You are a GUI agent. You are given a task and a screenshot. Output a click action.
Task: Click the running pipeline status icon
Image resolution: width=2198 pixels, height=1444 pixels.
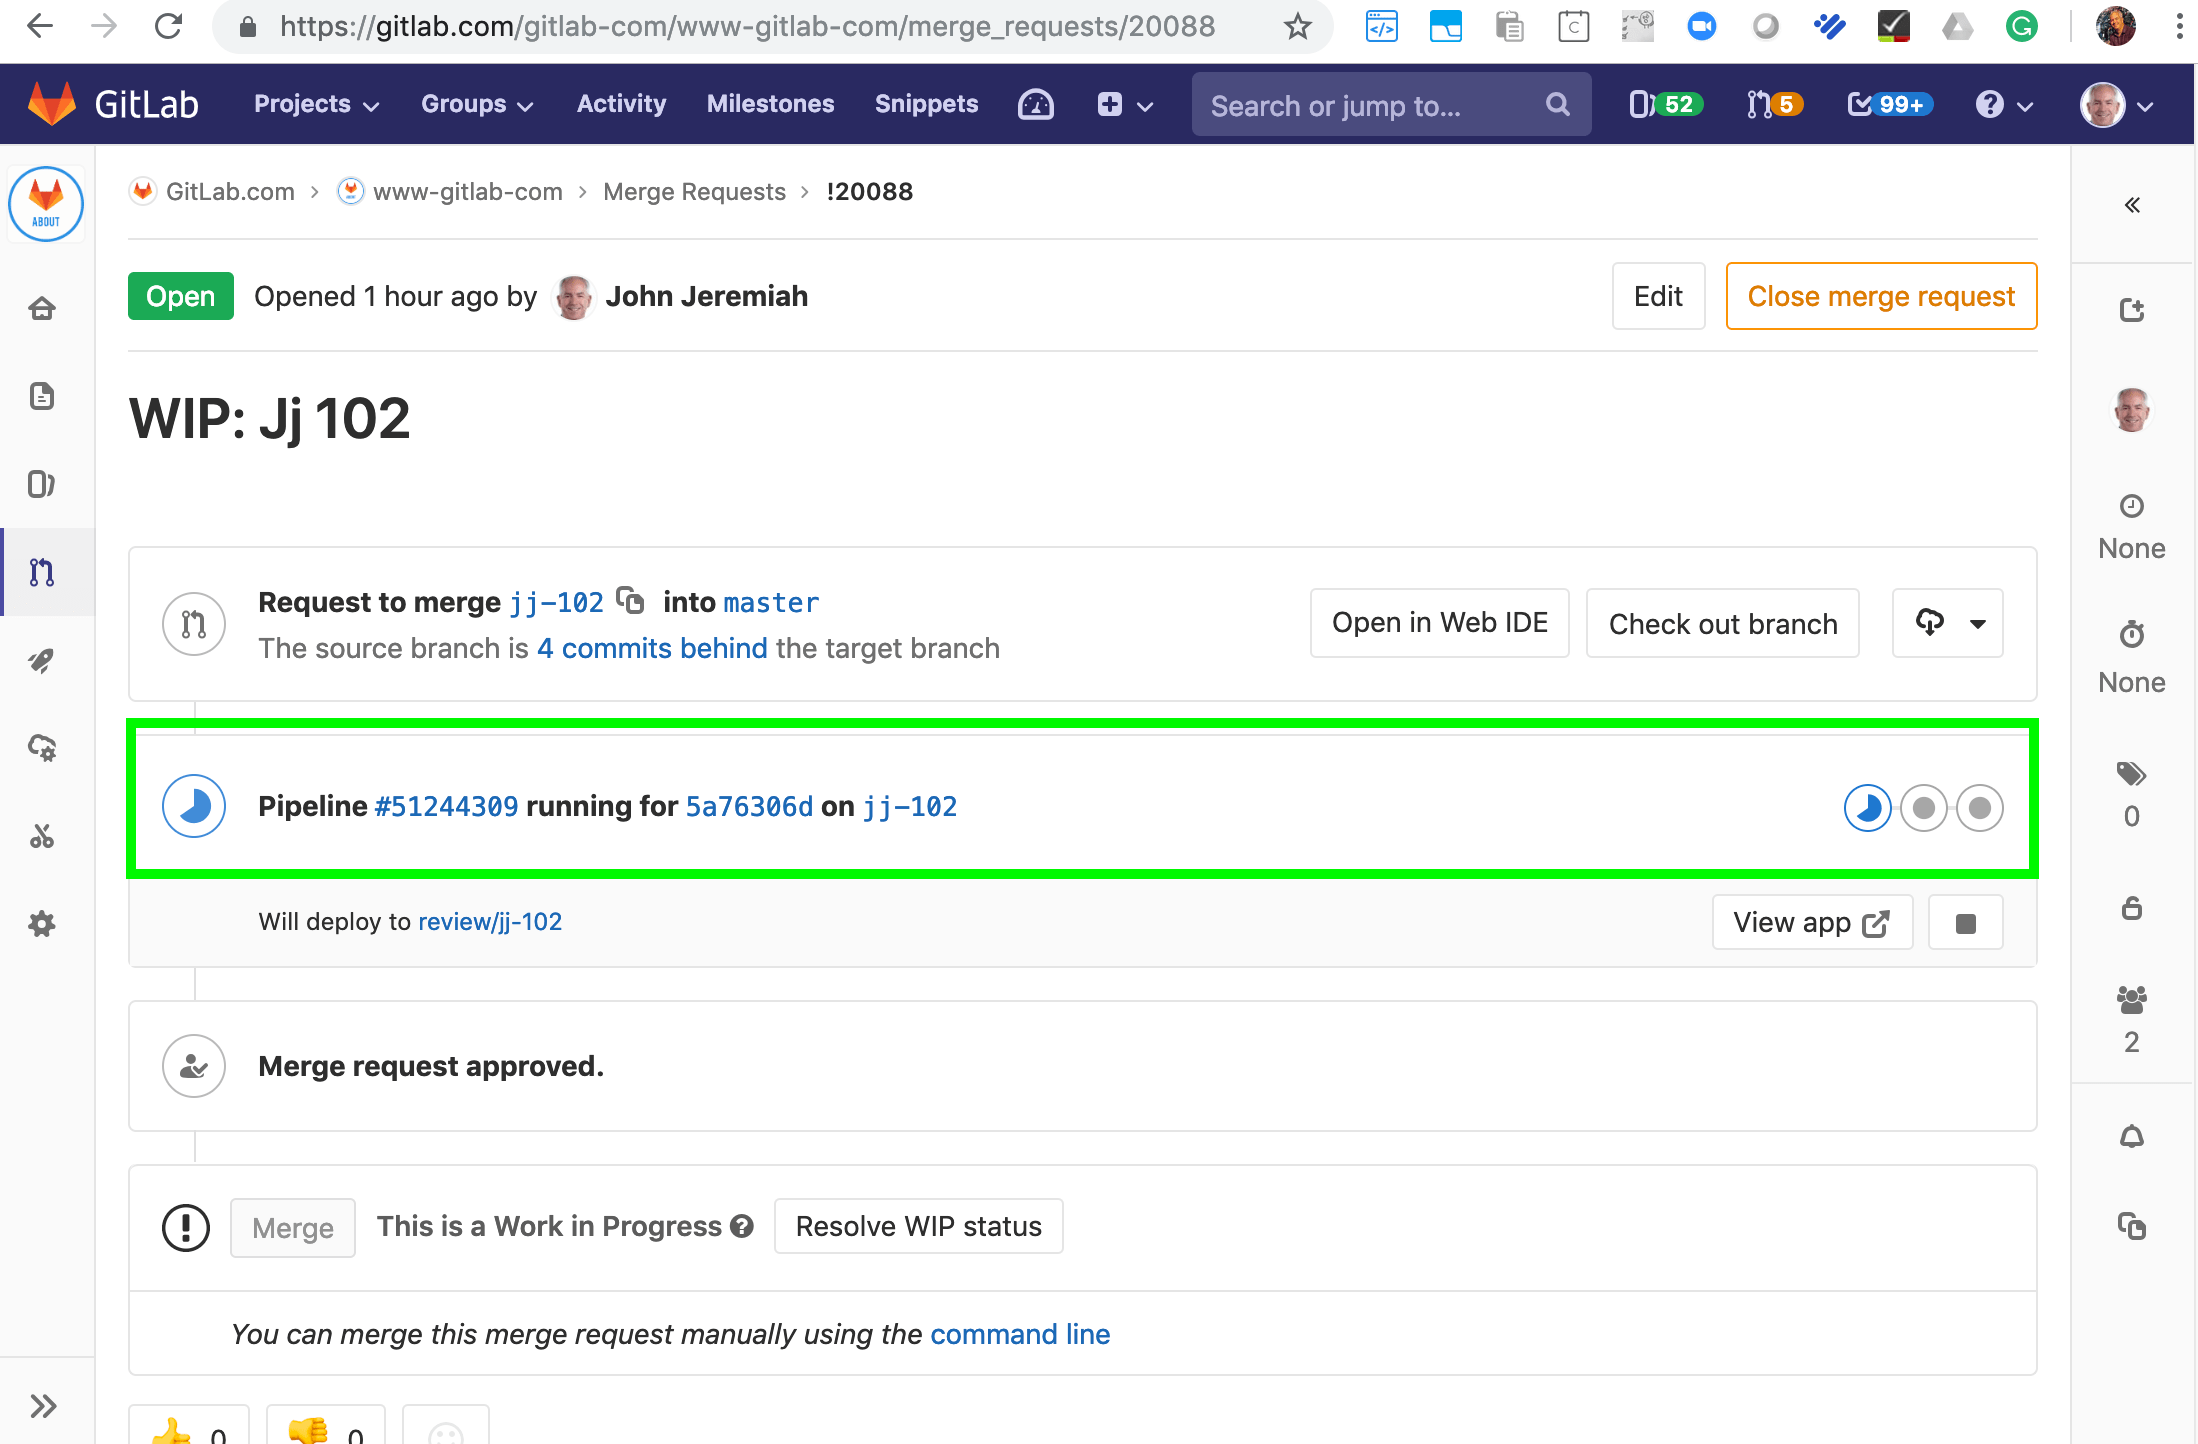pyautogui.click(x=194, y=806)
